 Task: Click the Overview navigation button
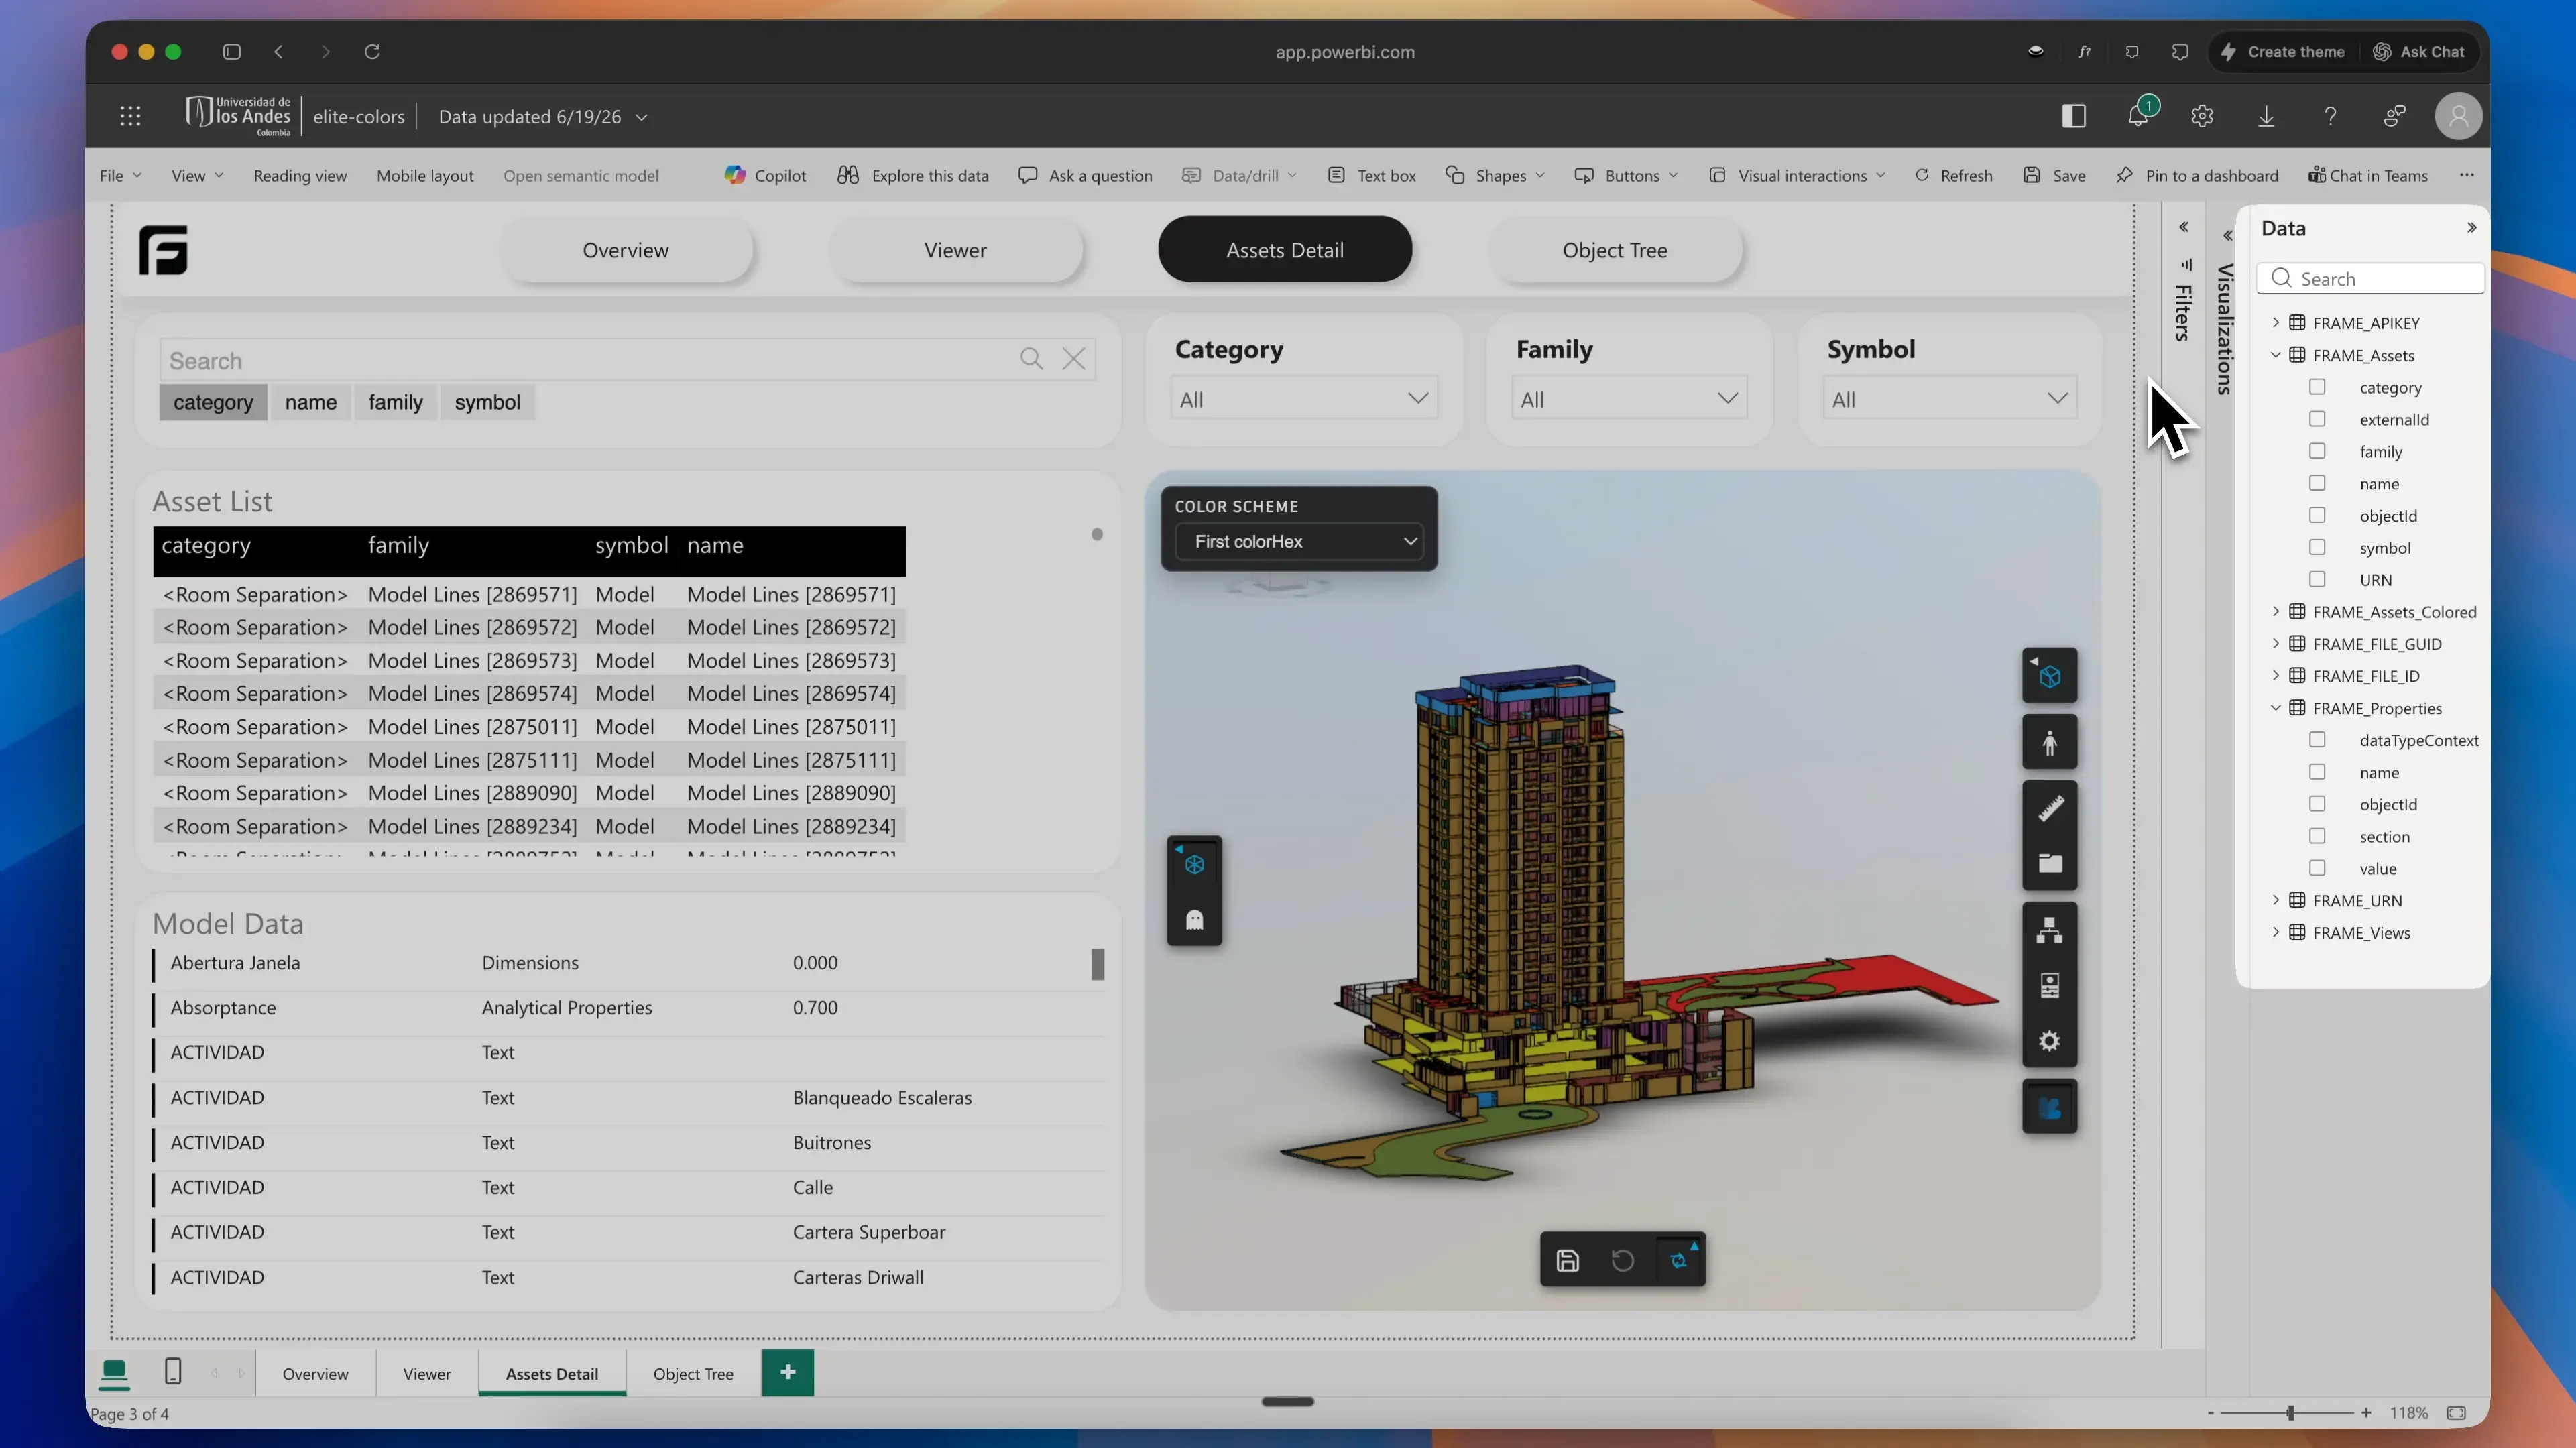625,250
